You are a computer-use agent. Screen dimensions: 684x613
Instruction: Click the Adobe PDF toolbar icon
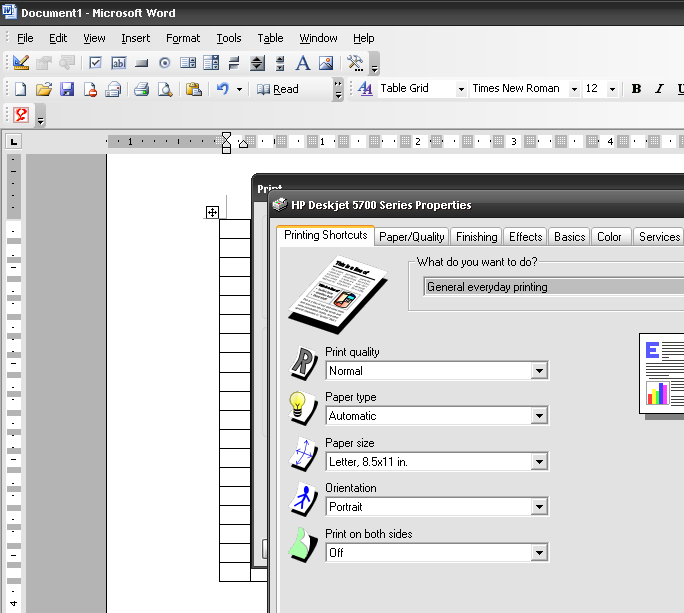pos(20,115)
